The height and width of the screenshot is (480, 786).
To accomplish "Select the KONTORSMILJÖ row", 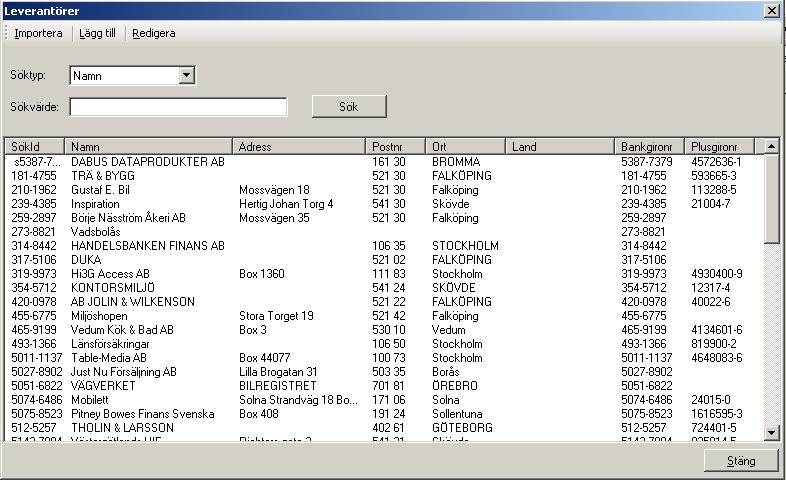I will coord(383,288).
